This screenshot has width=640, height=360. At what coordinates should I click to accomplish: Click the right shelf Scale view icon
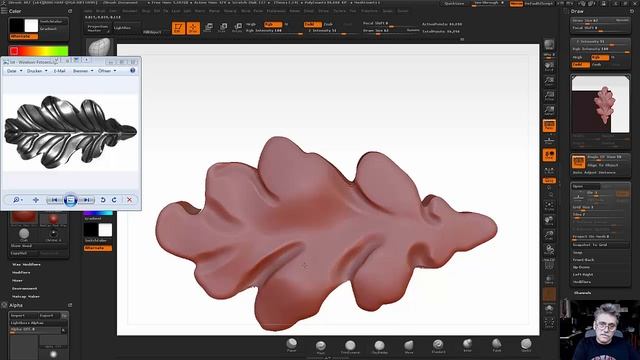[x=549, y=235]
